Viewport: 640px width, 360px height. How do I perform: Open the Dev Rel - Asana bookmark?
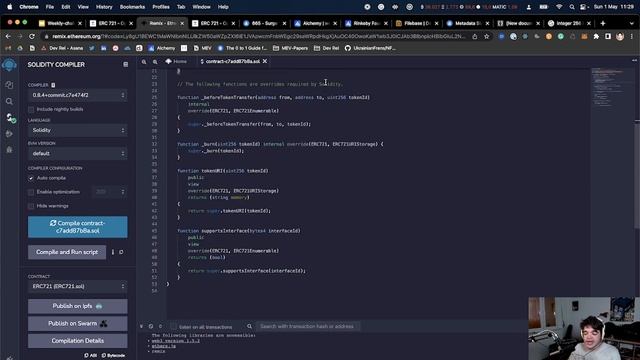(x=62, y=48)
